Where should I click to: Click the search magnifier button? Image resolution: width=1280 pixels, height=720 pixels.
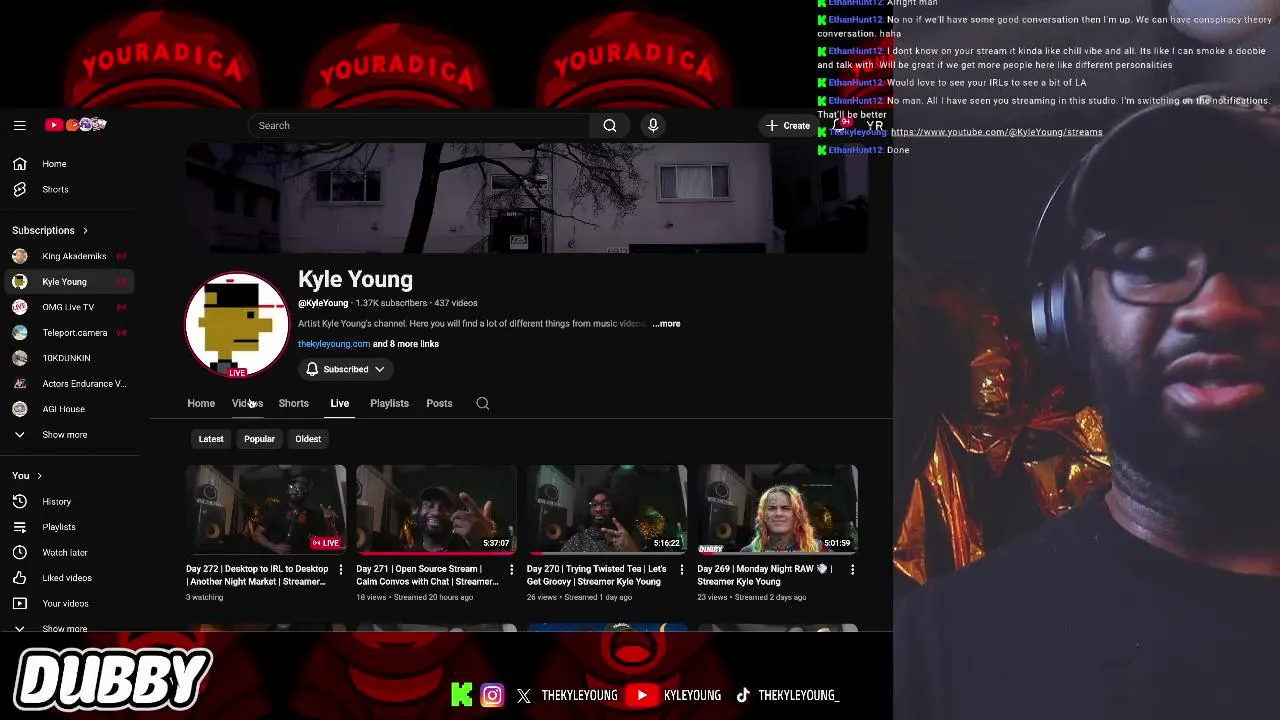(x=609, y=125)
